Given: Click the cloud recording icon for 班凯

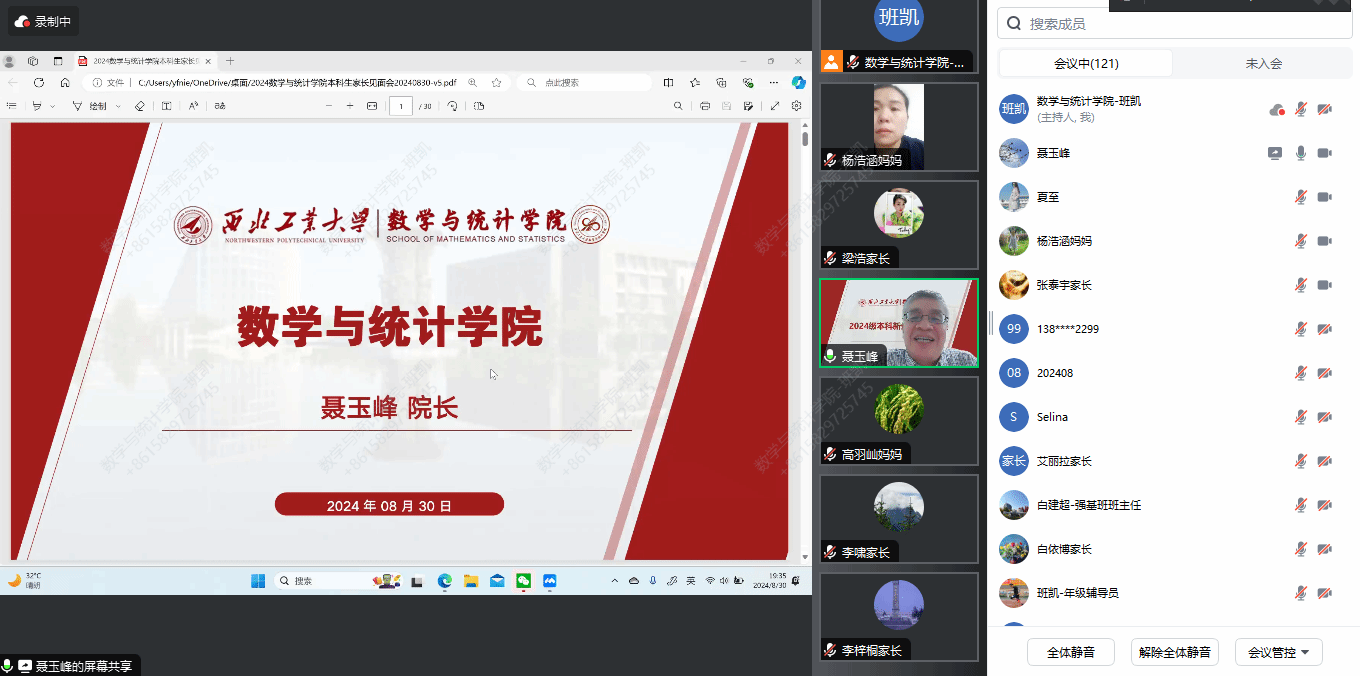Looking at the screenshot, I should [x=1276, y=109].
